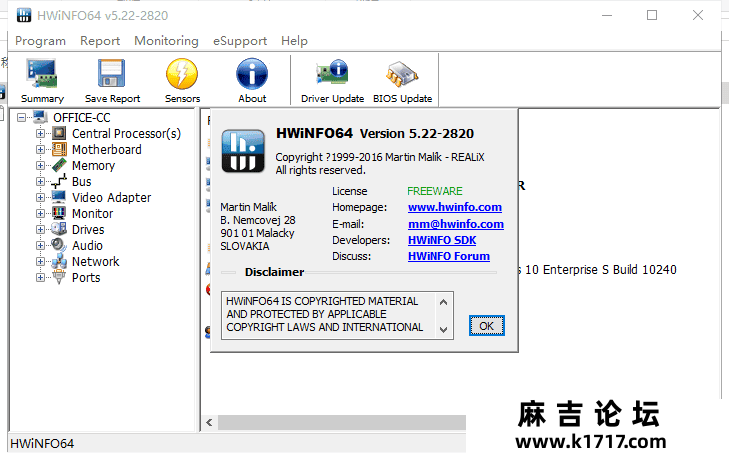The width and height of the screenshot is (729, 460).
Task: Select the Video Adapter label in tree
Action: tap(112, 198)
